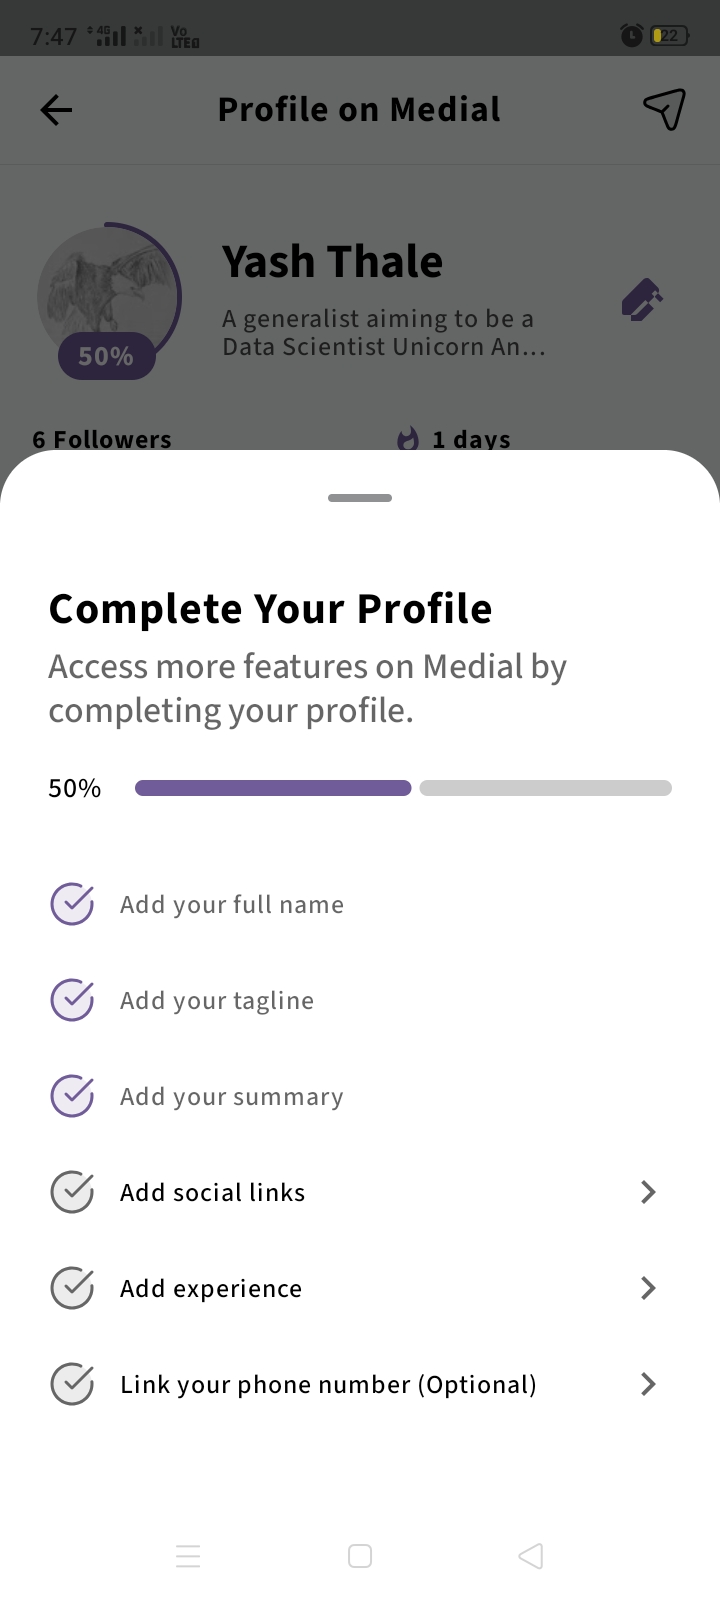The image size is (720, 1600).
Task: Tap the bottom sheet drag handle
Action: [x=360, y=498]
